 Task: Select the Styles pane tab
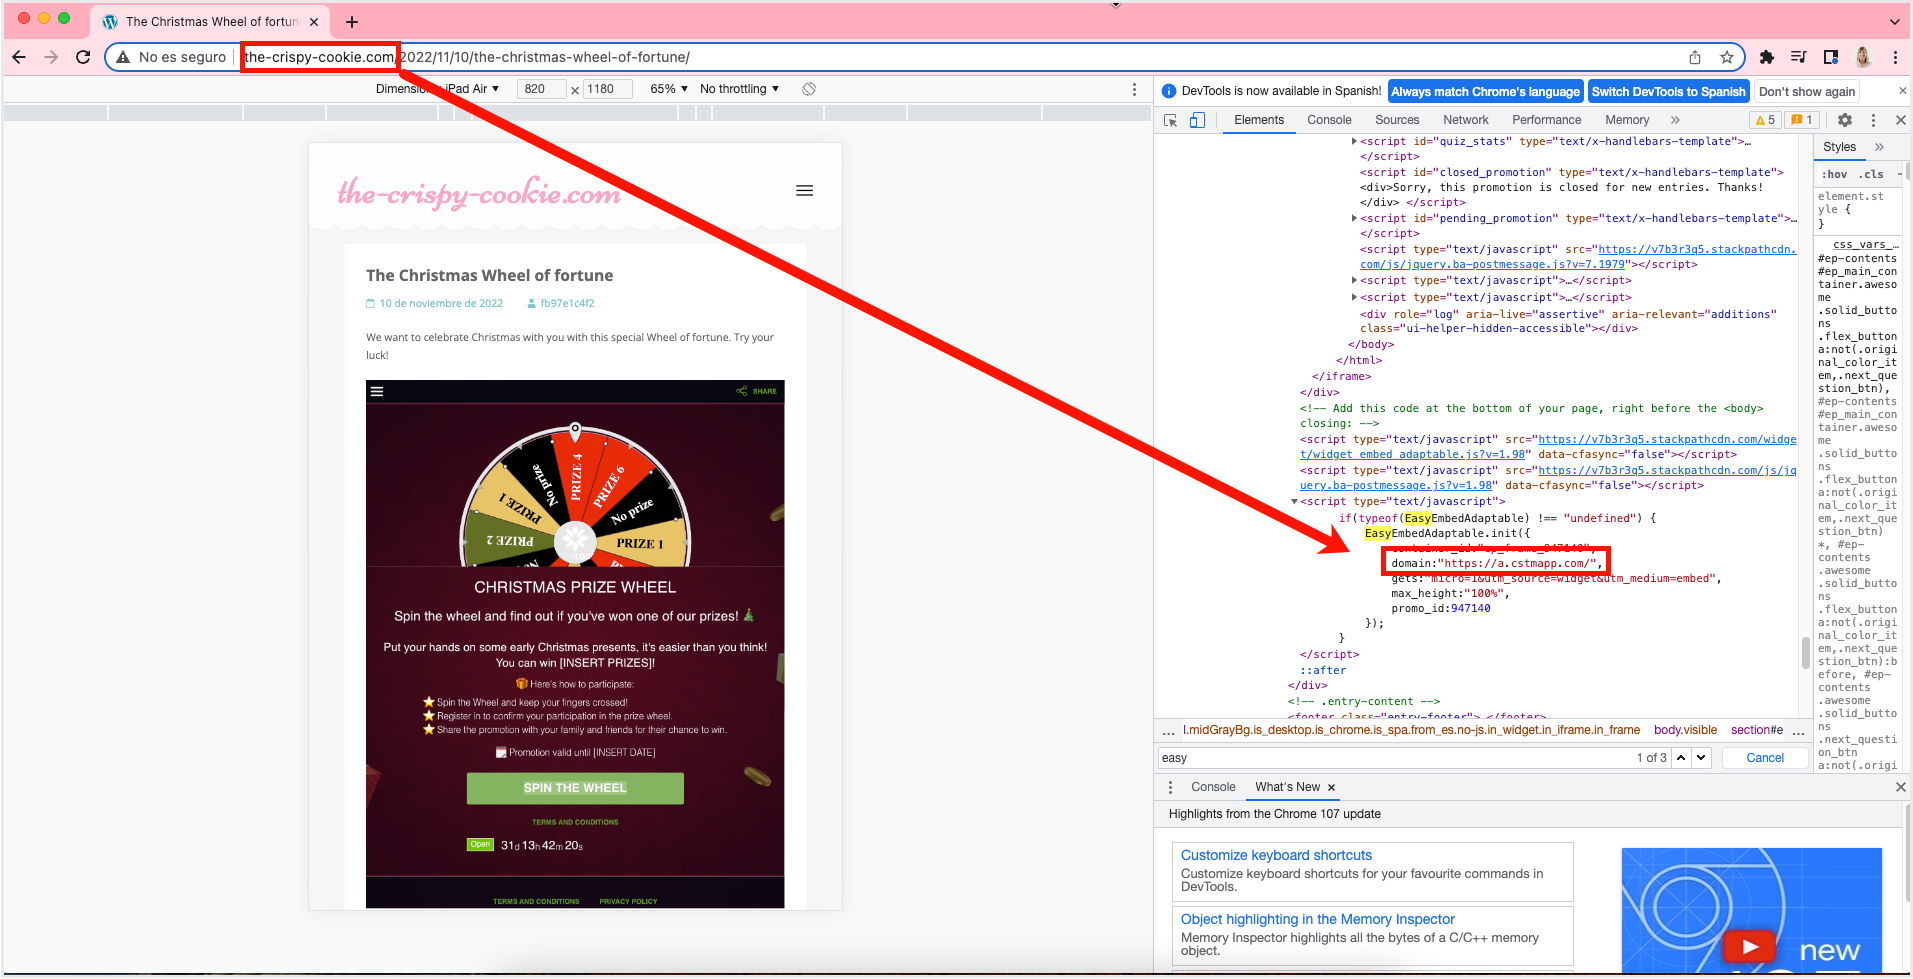tap(1839, 147)
